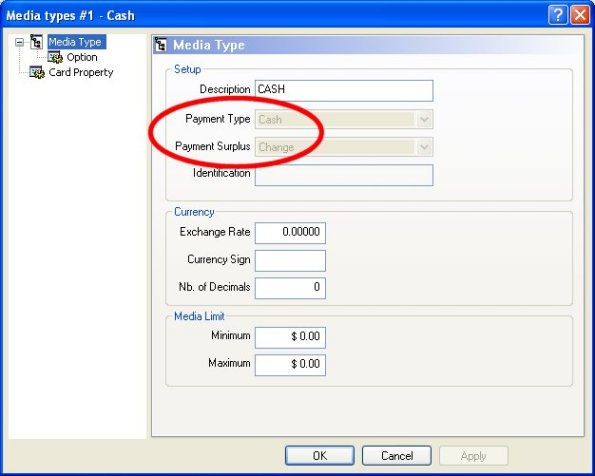Open the Payment Type dropdown arrow

[424, 120]
